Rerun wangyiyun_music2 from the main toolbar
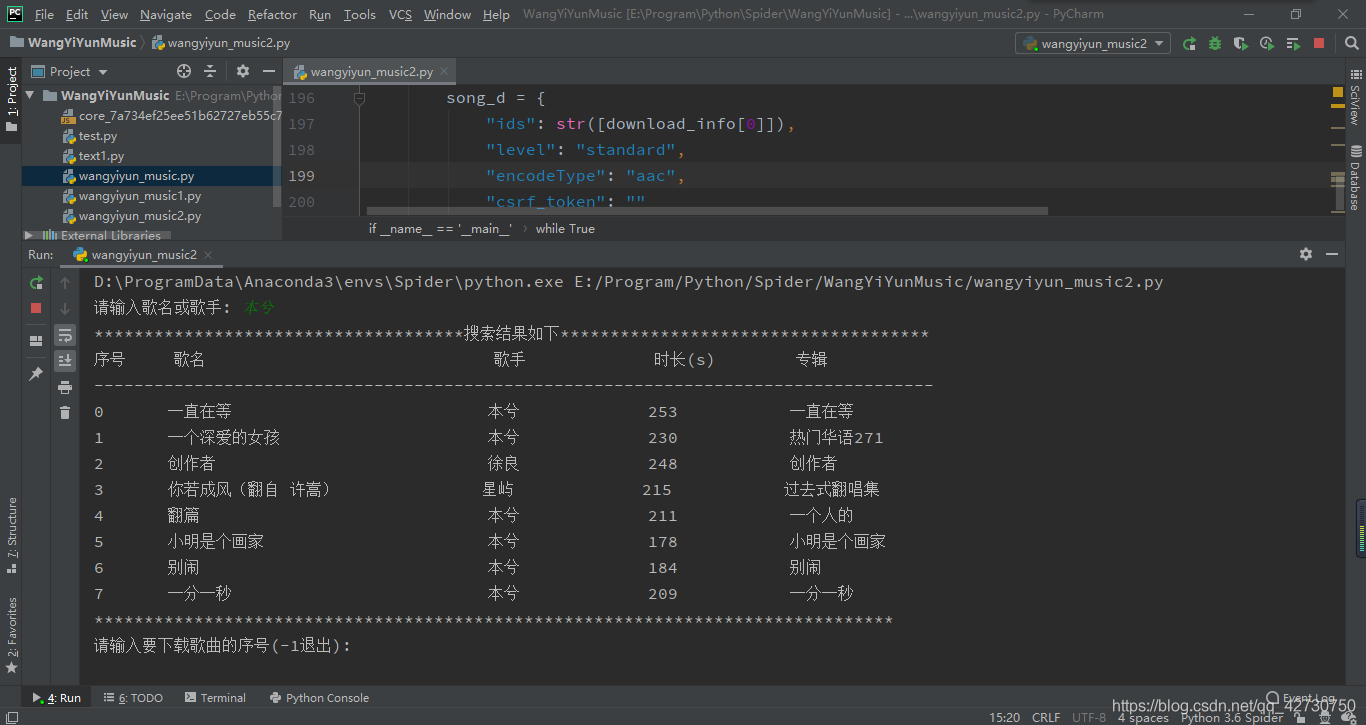This screenshot has height=725, width=1366. [x=1189, y=43]
